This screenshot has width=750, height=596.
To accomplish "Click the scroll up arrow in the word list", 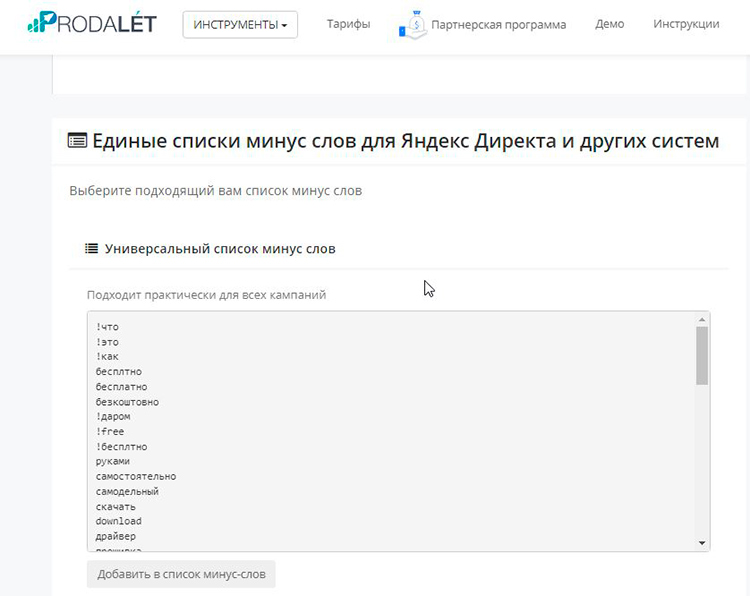I will tap(702, 319).
